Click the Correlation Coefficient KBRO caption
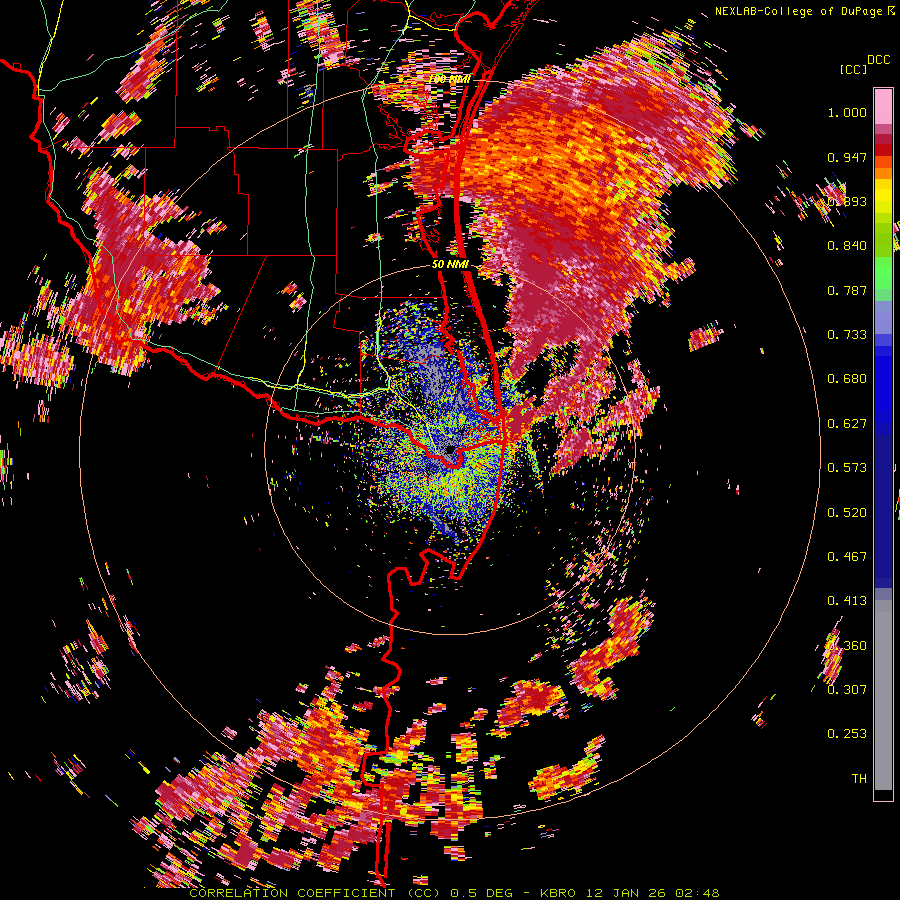The height and width of the screenshot is (900, 900). coord(454,893)
